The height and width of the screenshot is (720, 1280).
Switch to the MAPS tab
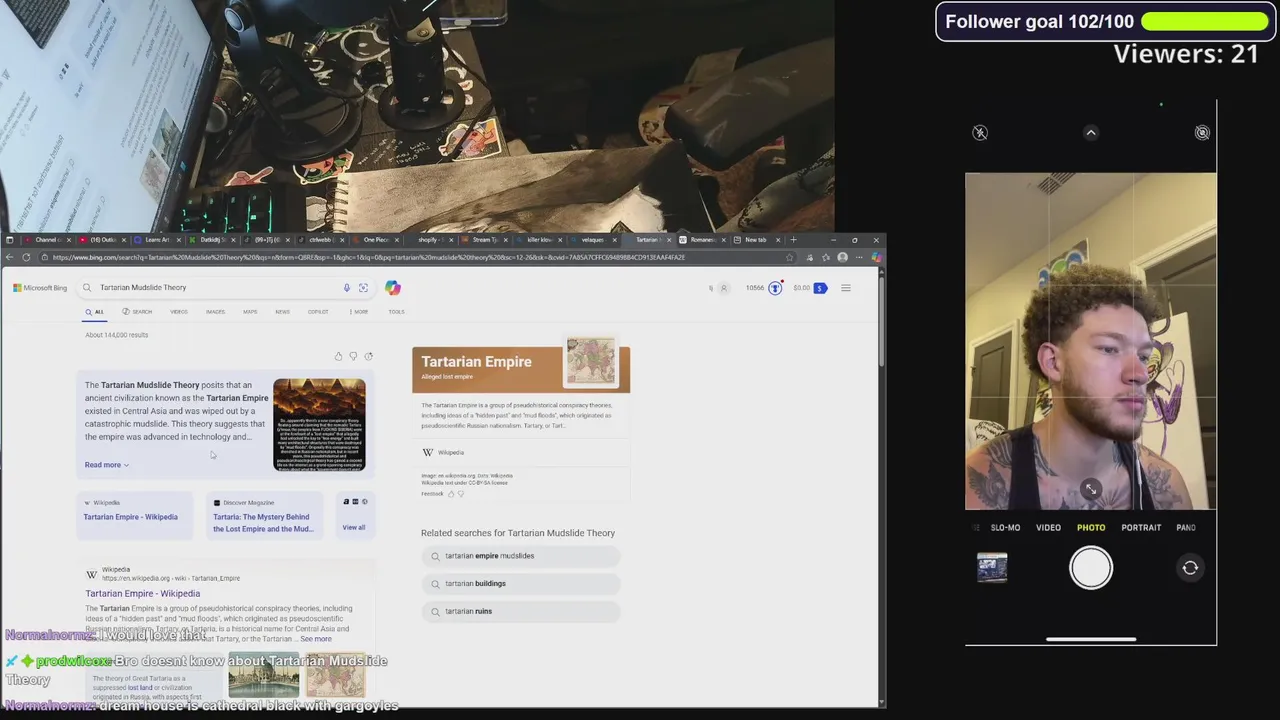(250, 312)
